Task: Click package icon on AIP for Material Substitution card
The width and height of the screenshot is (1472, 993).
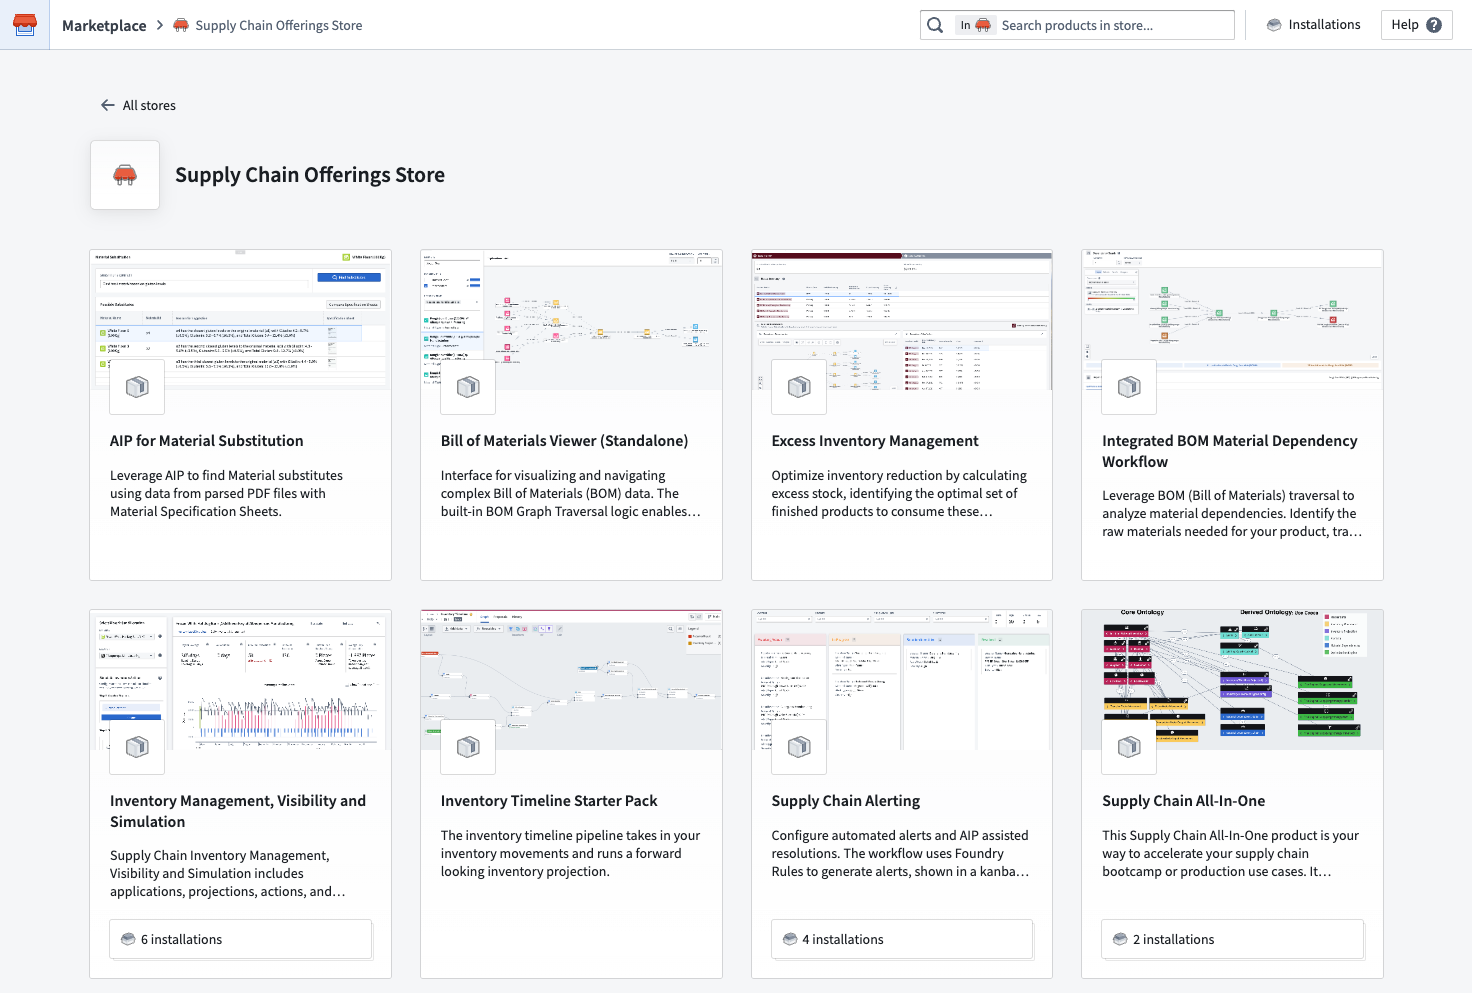Action: 137,387
